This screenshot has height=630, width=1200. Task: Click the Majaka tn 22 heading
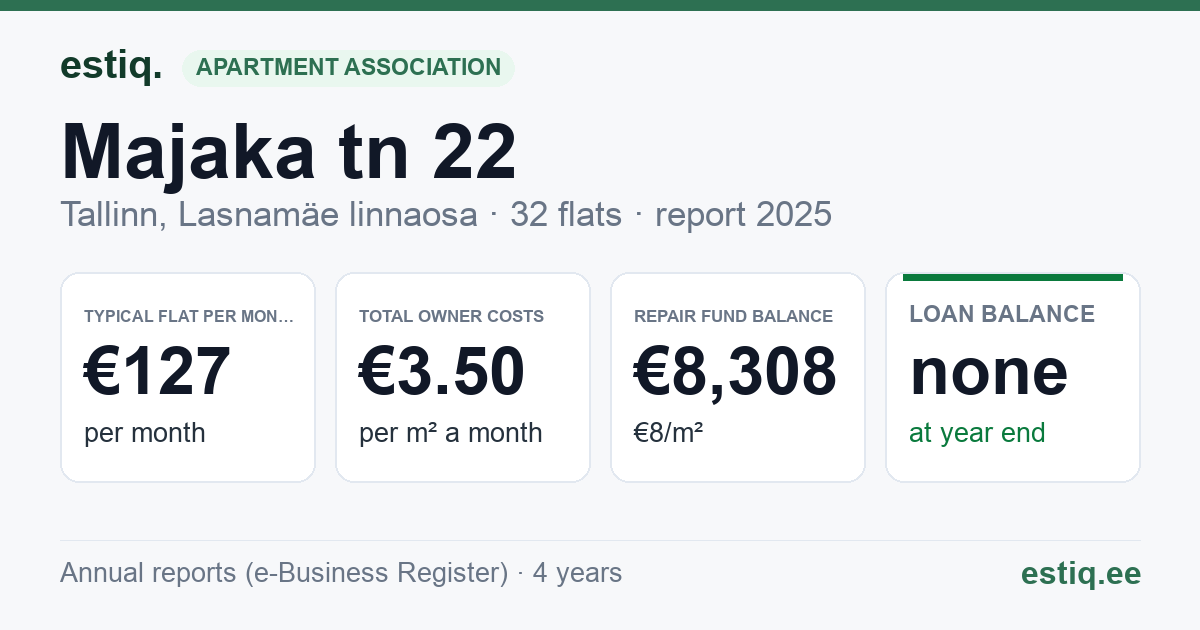(x=289, y=152)
